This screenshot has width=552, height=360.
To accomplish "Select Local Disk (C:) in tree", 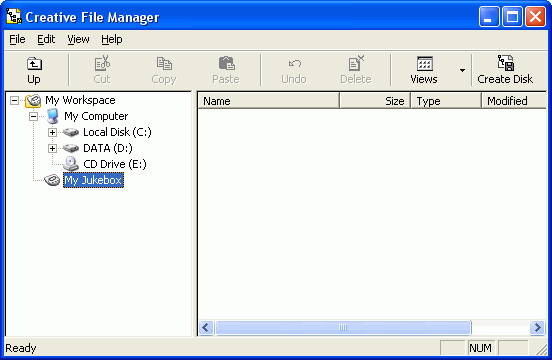I will click(117, 132).
